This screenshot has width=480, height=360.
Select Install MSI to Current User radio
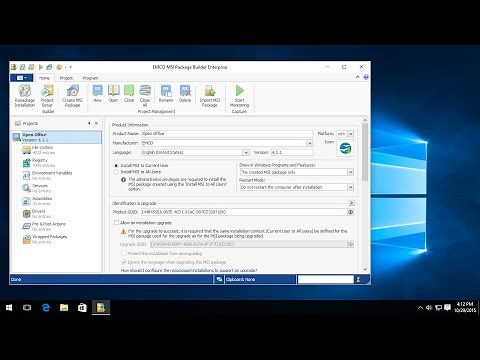click(116, 165)
